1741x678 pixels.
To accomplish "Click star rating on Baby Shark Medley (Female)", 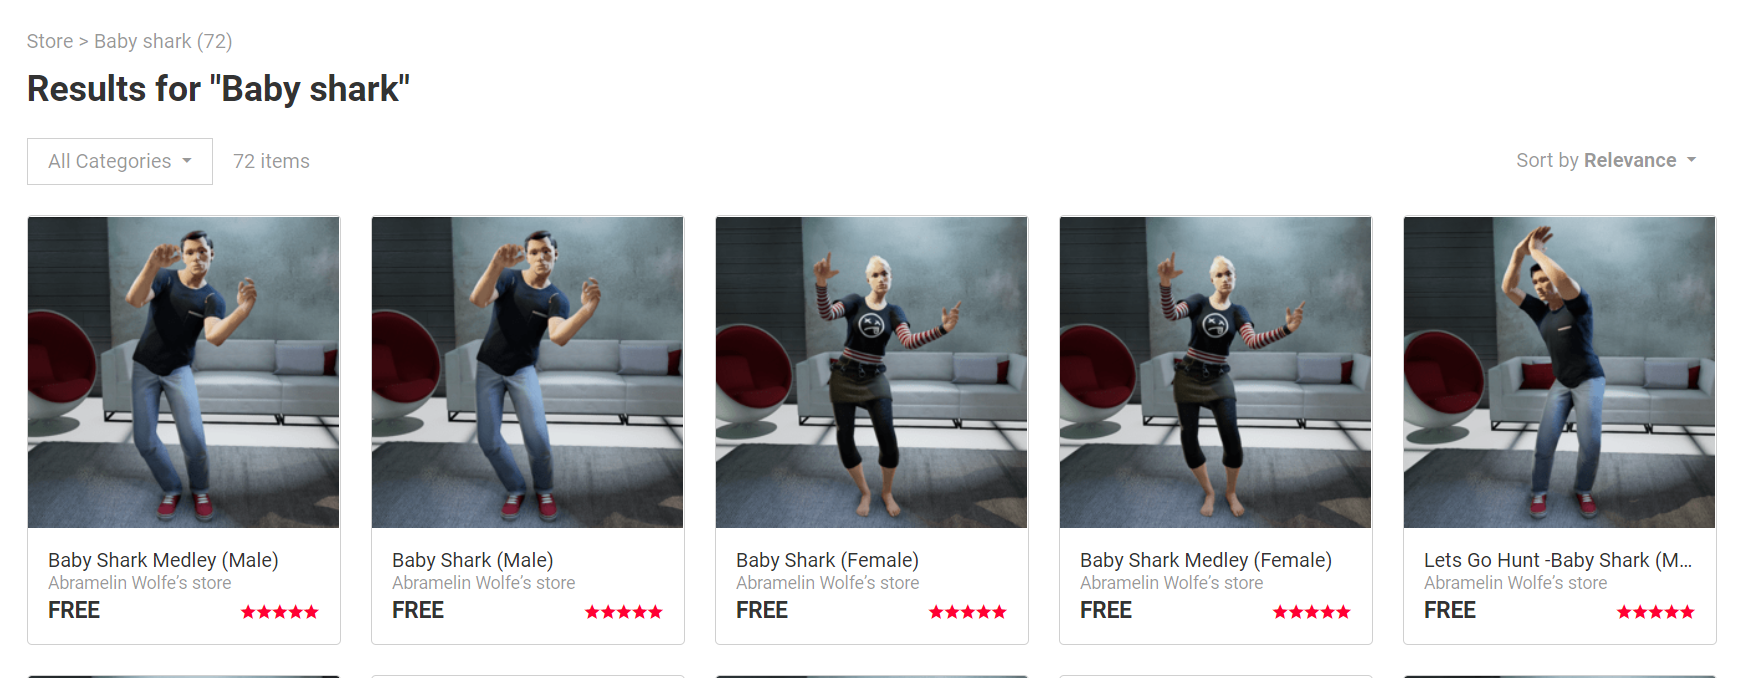I will [1312, 612].
